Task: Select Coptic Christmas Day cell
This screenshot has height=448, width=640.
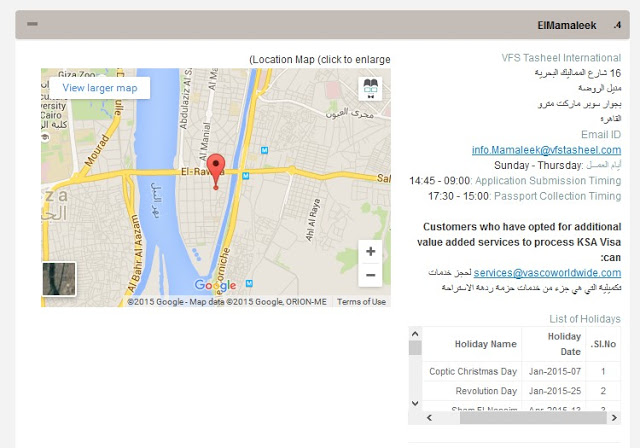Action: [x=472, y=371]
